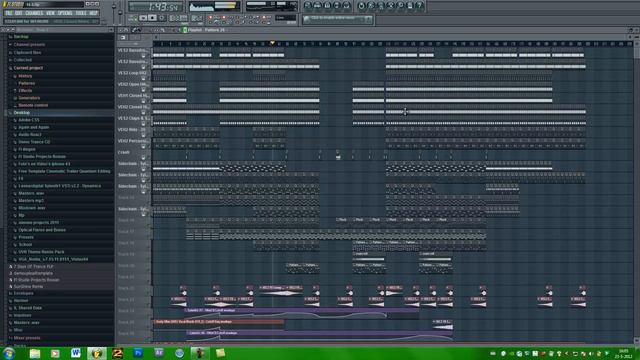Screen dimensions: 640x360
Task: Select the Godly filter Cutoff freq envelope clip
Action: tap(218, 322)
